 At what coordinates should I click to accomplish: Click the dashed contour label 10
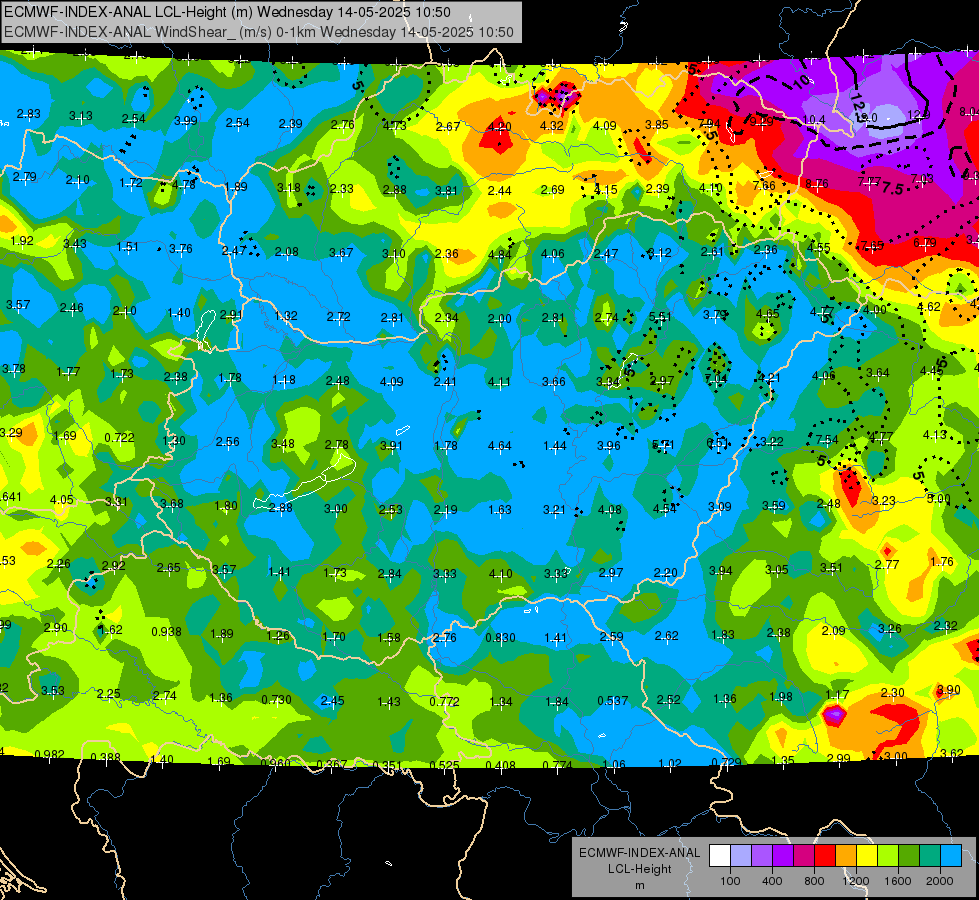coord(802,81)
